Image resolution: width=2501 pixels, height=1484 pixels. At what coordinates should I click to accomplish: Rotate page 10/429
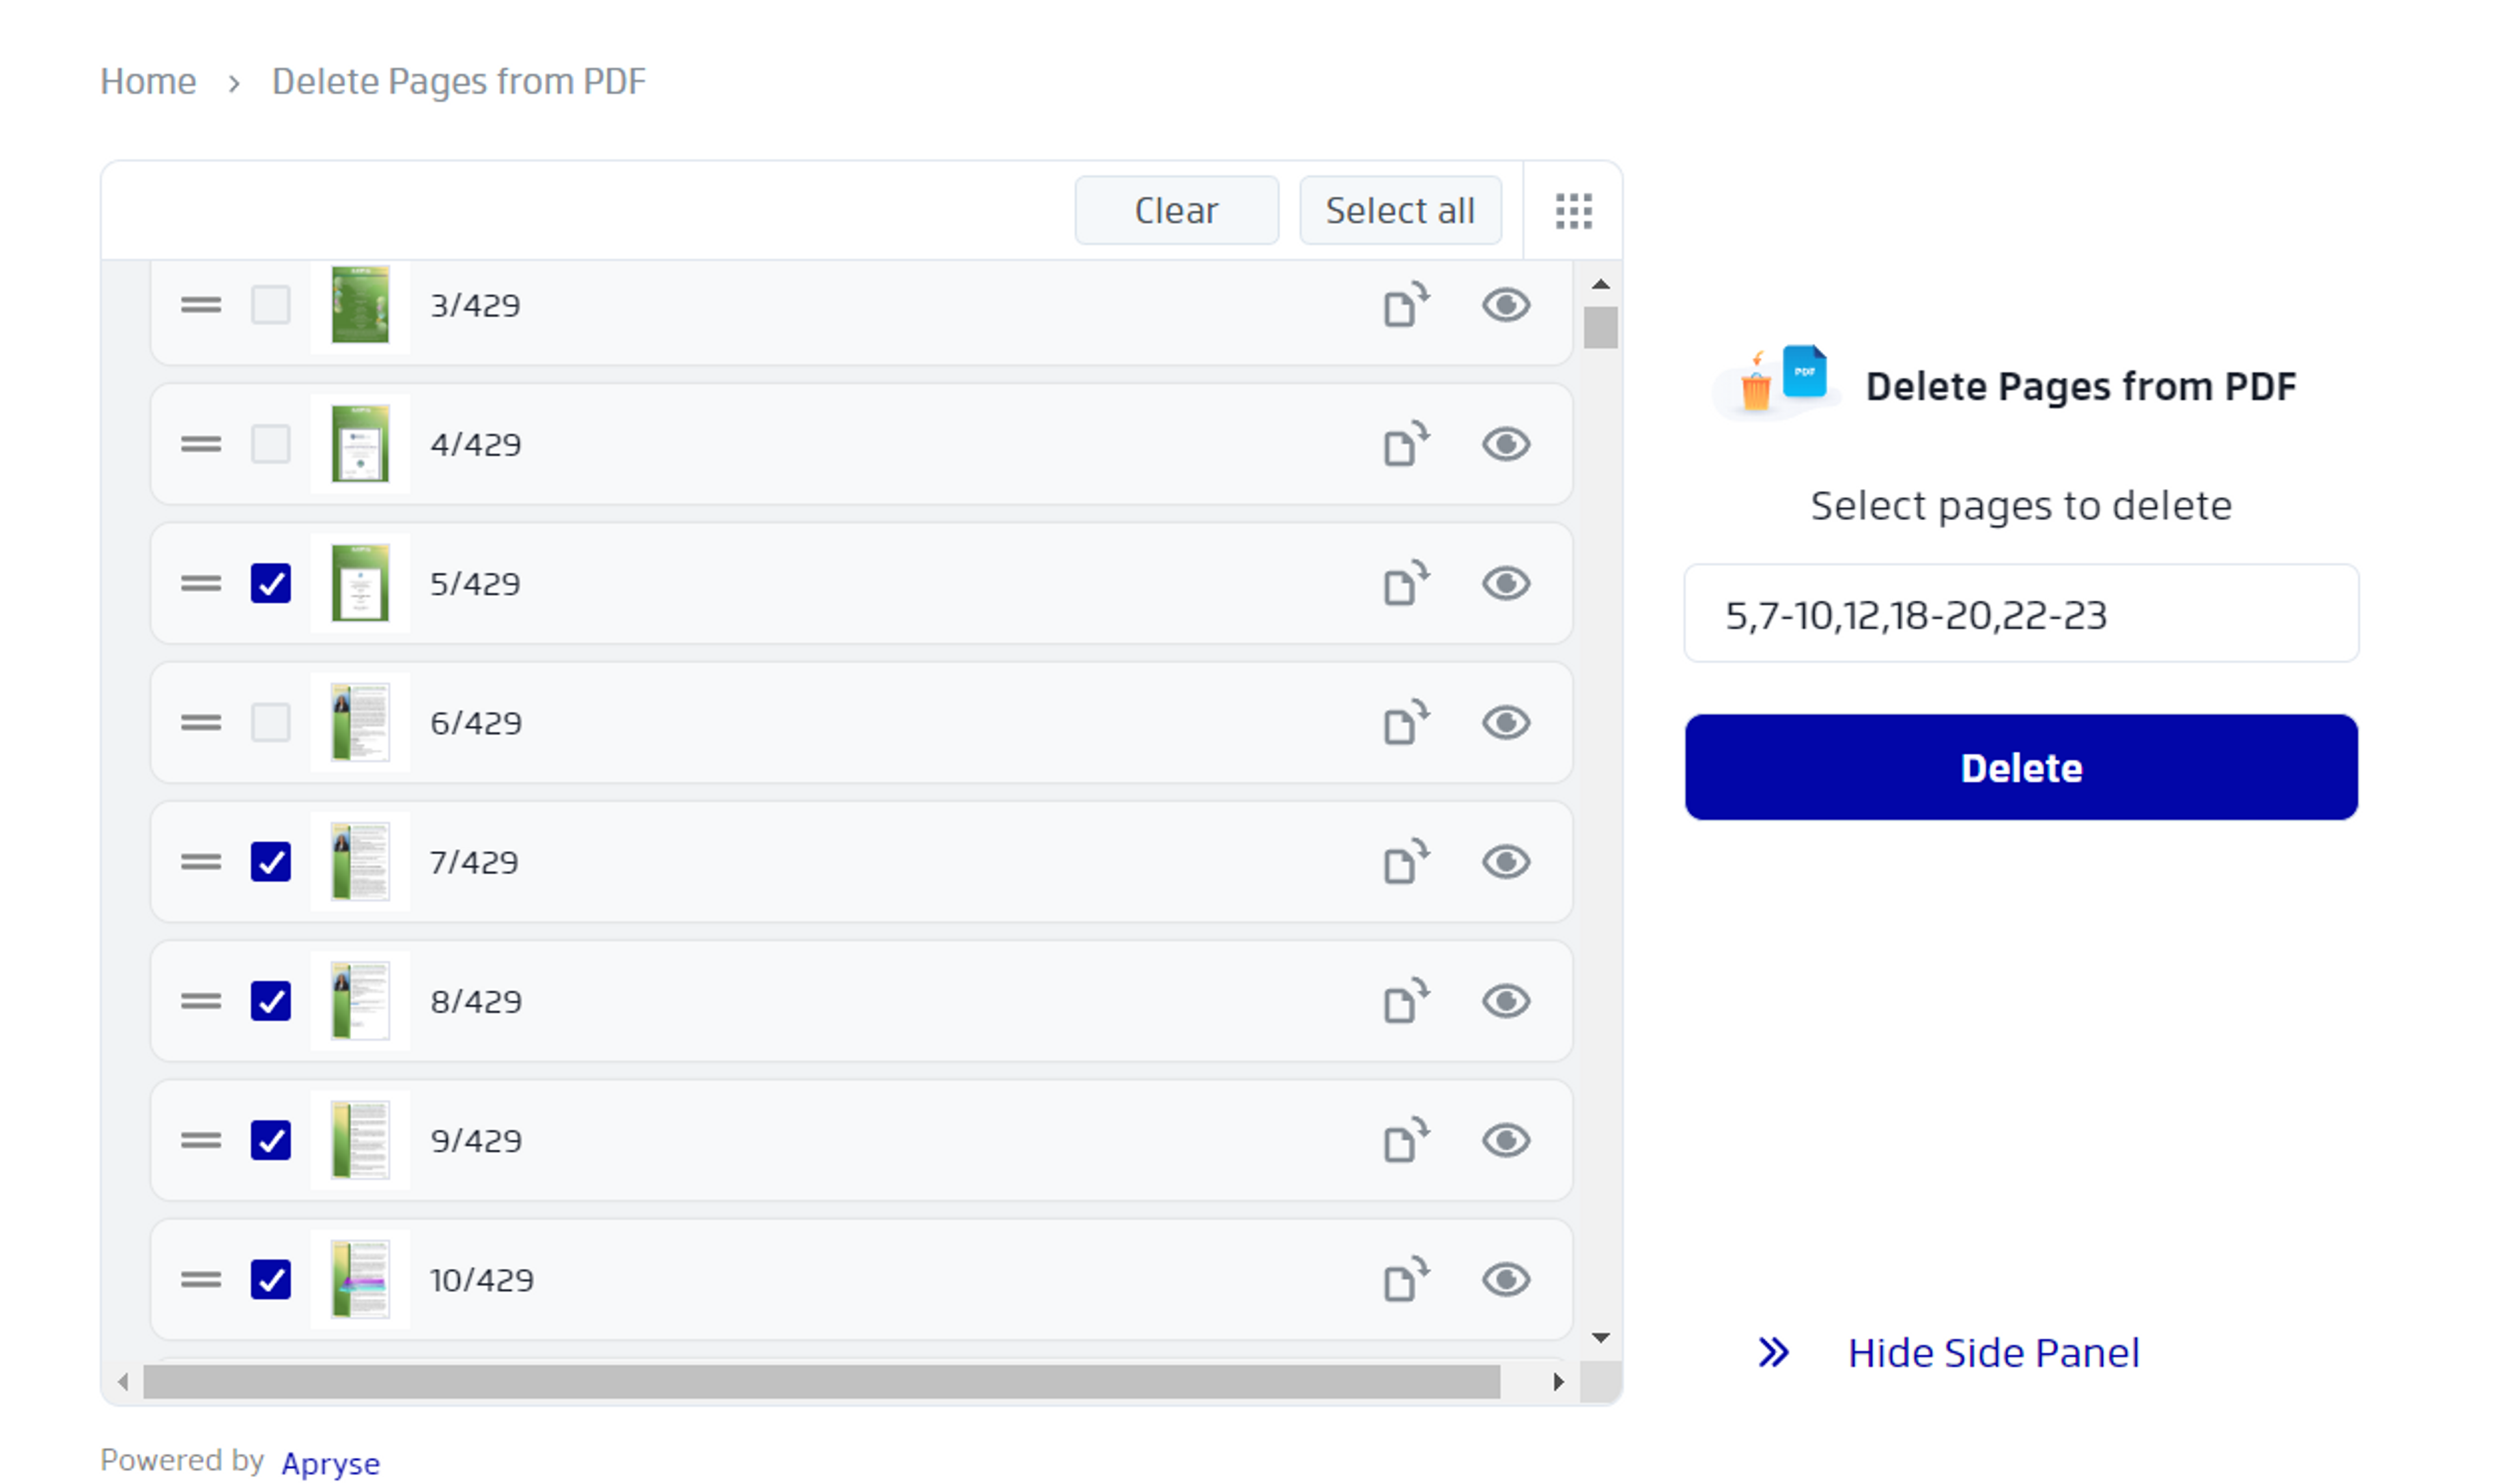click(1405, 1279)
